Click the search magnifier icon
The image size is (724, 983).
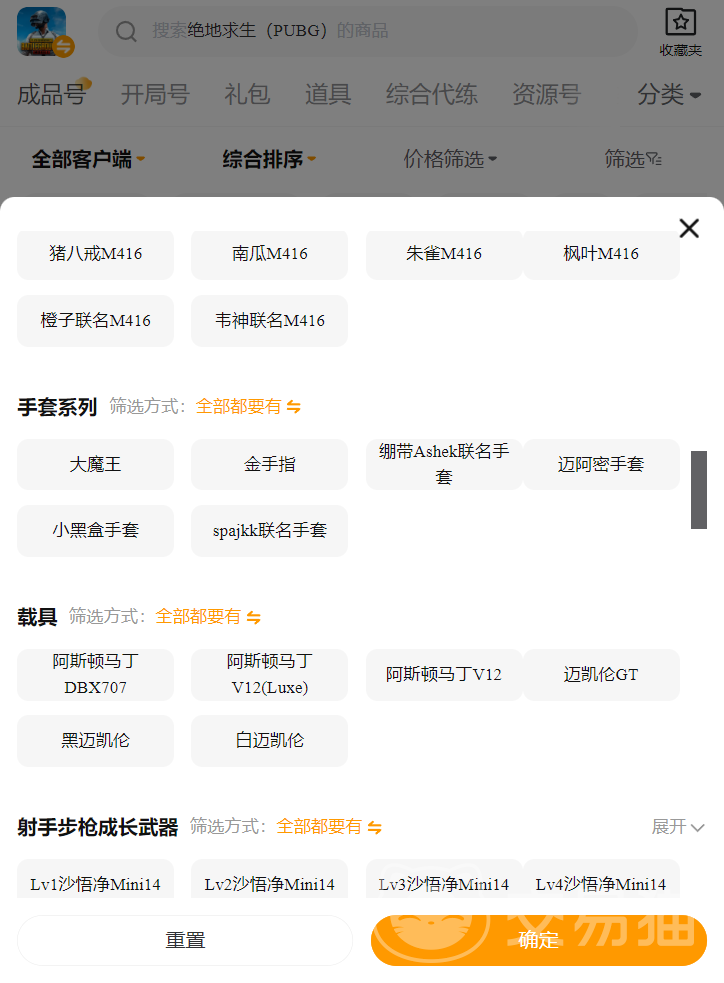pos(126,32)
